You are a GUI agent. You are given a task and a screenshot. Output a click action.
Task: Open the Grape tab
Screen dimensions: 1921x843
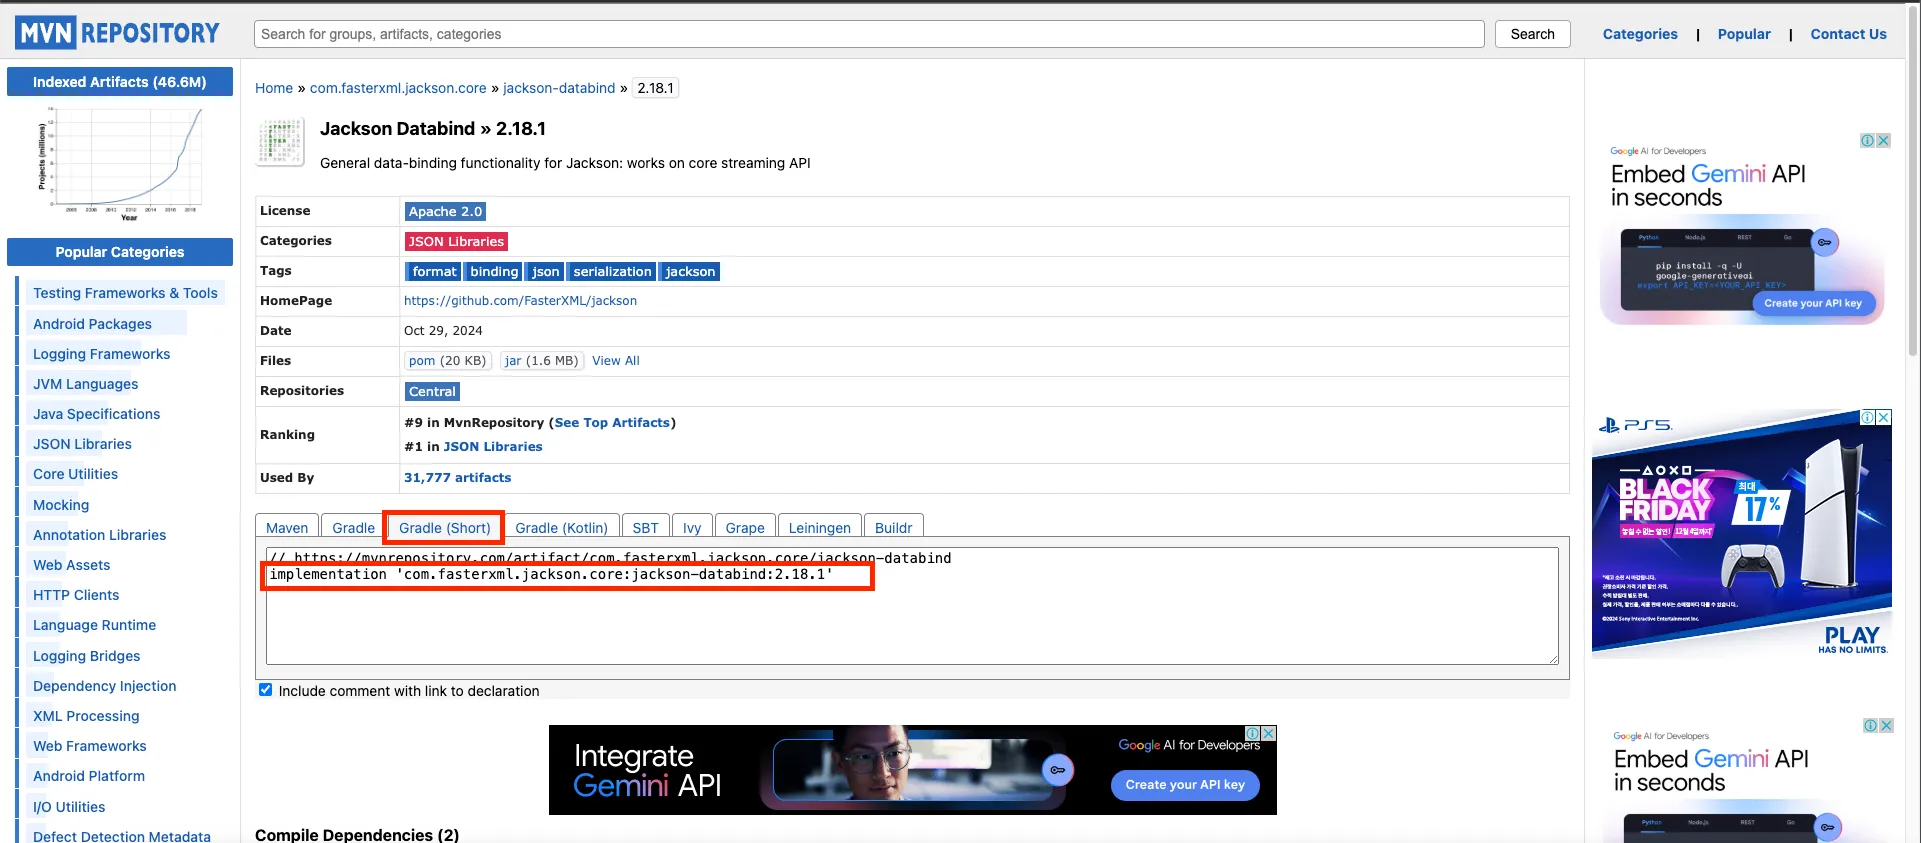745,528
